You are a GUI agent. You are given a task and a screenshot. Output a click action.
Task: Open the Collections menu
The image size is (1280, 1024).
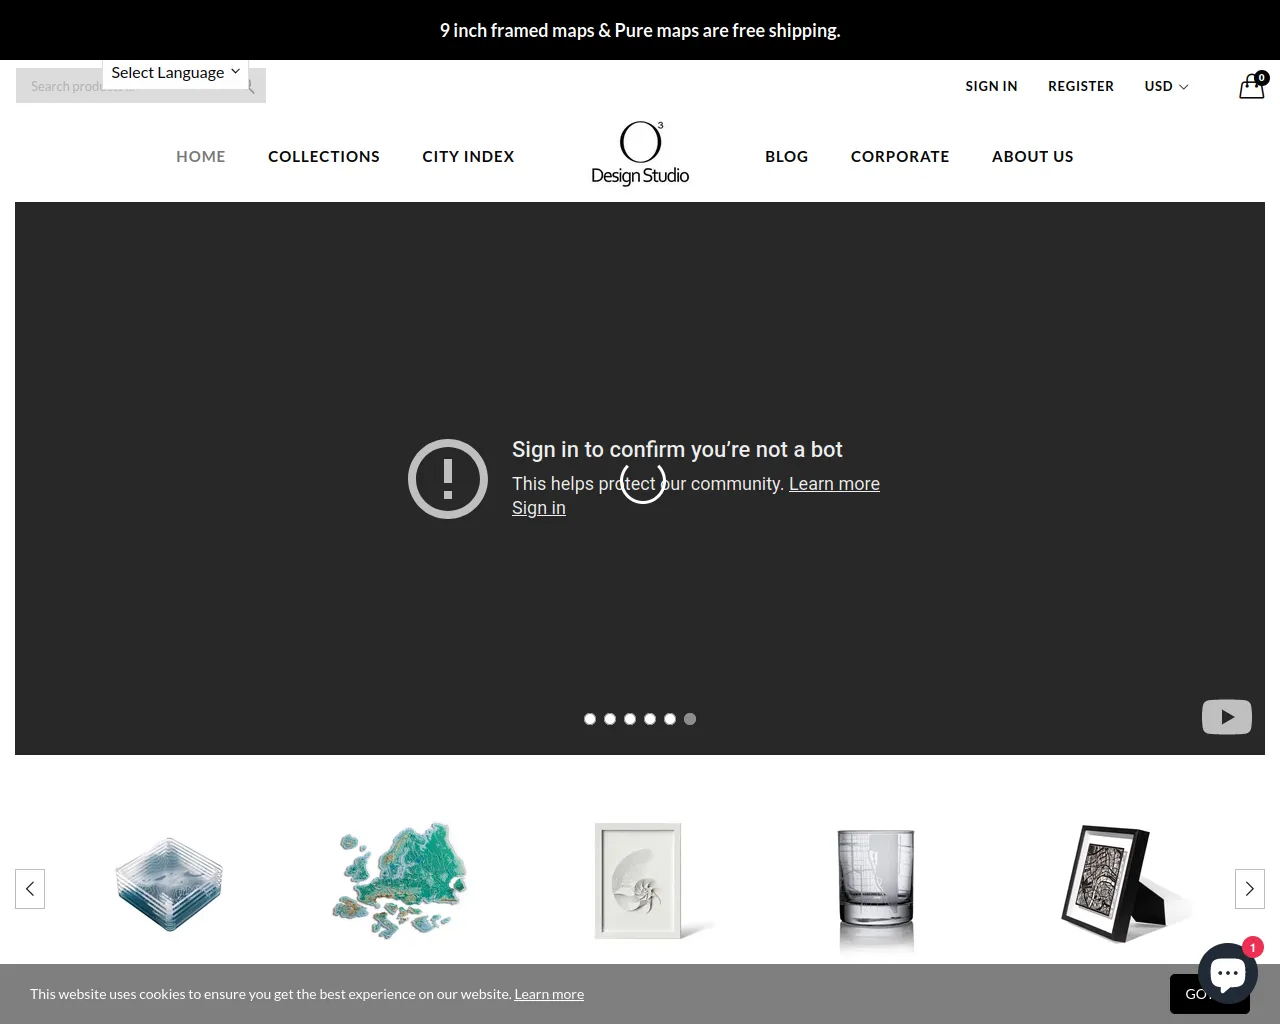324,156
